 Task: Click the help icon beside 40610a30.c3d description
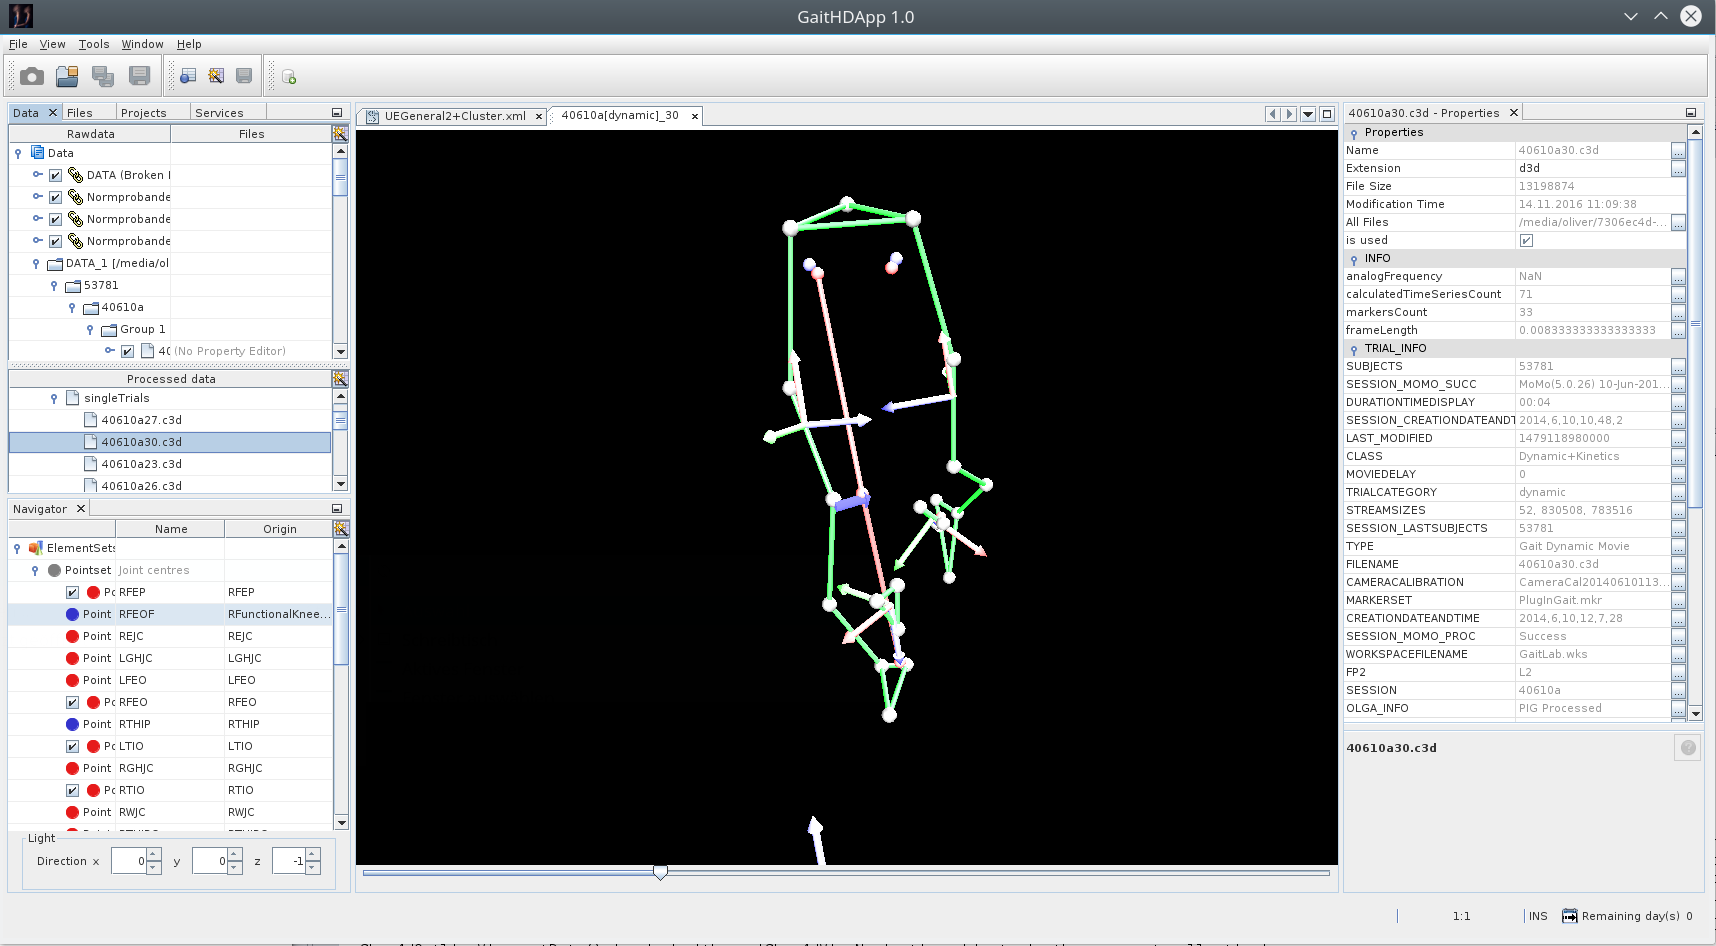point(1687,748)
